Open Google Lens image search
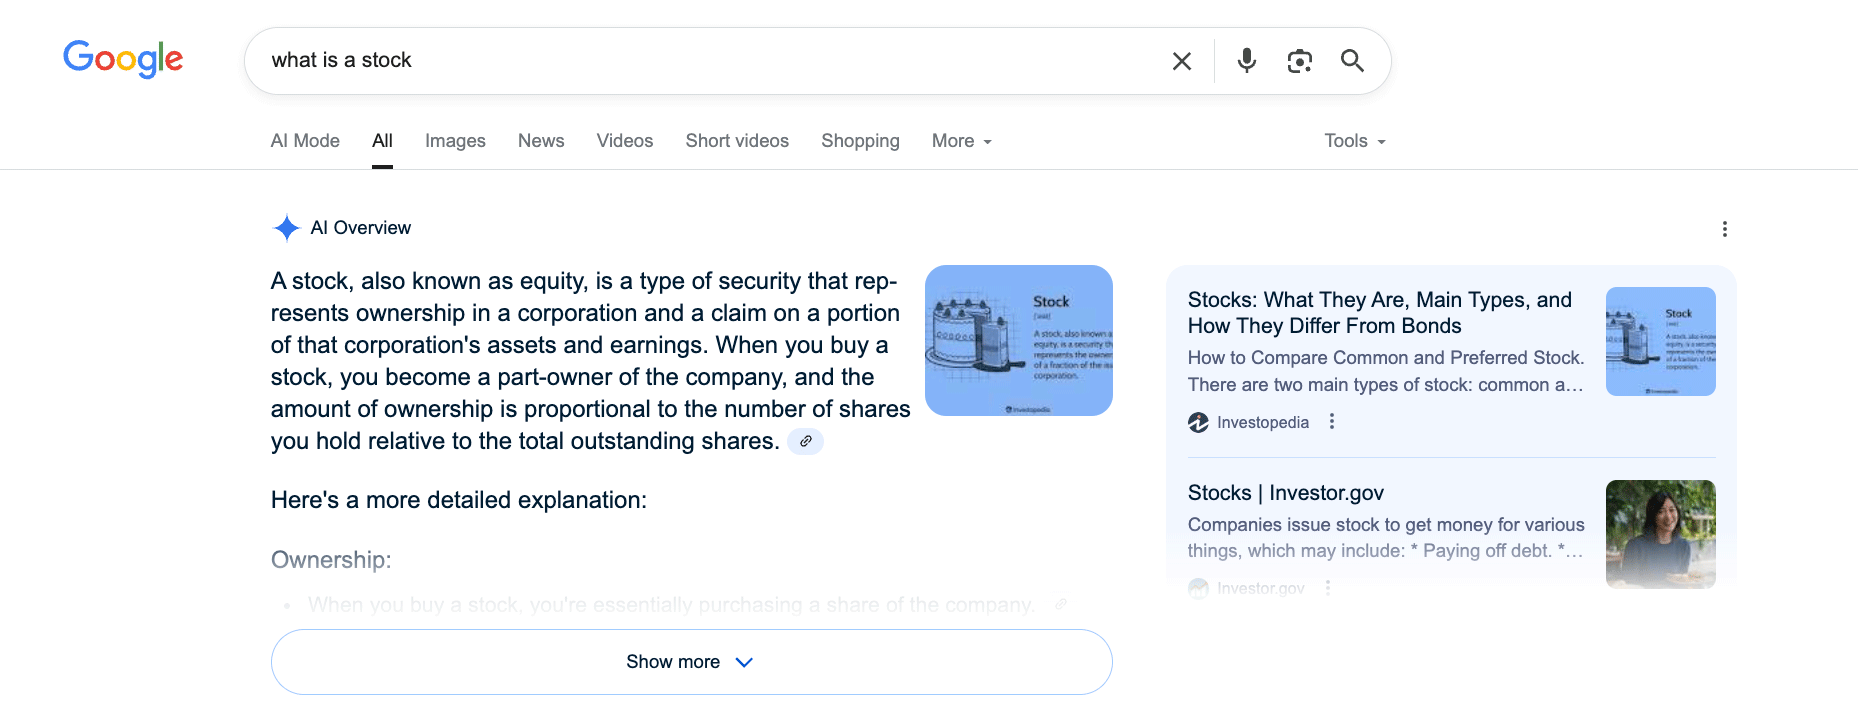This screenshot has width=1858, height=717. pyautogui.click(x=1299, y=61)
